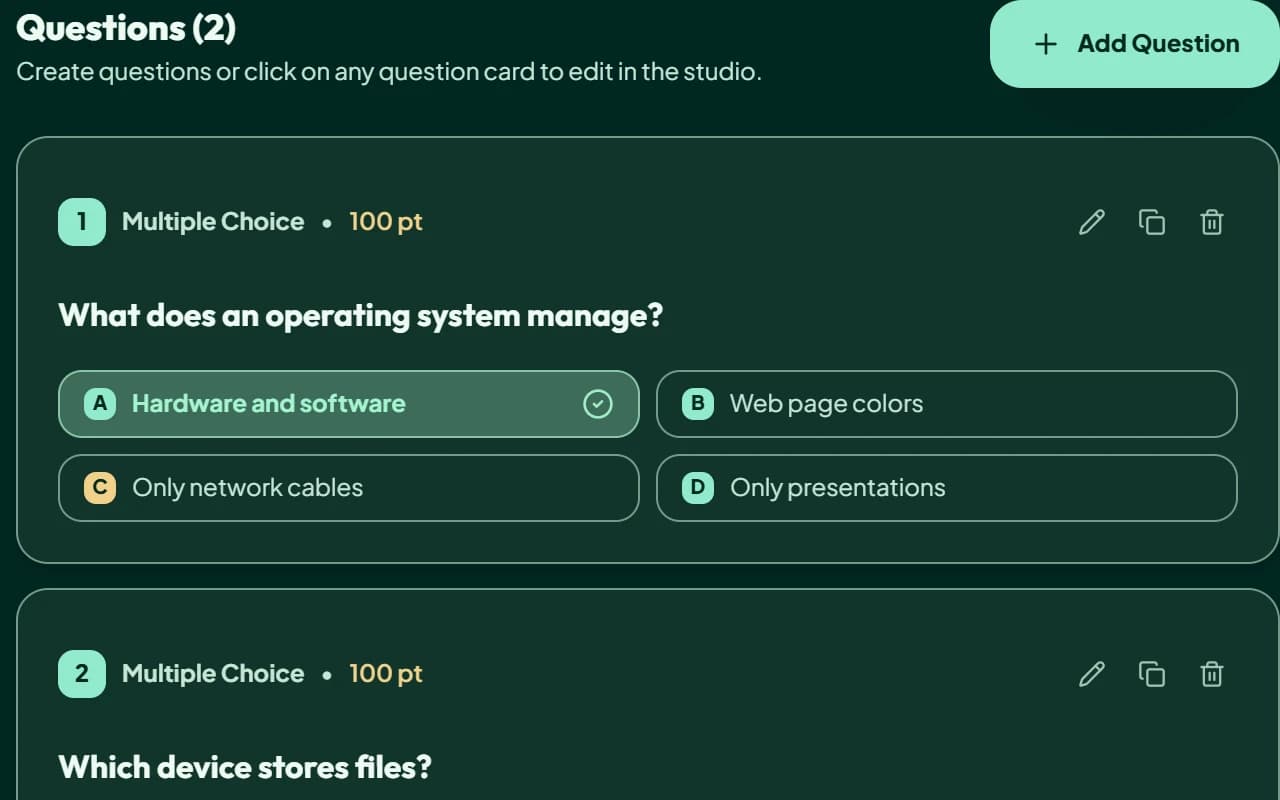The image size is (1280, 800).
Task: Edit question 2 with the pencil icon
Action: click(x=1092, y=674)
